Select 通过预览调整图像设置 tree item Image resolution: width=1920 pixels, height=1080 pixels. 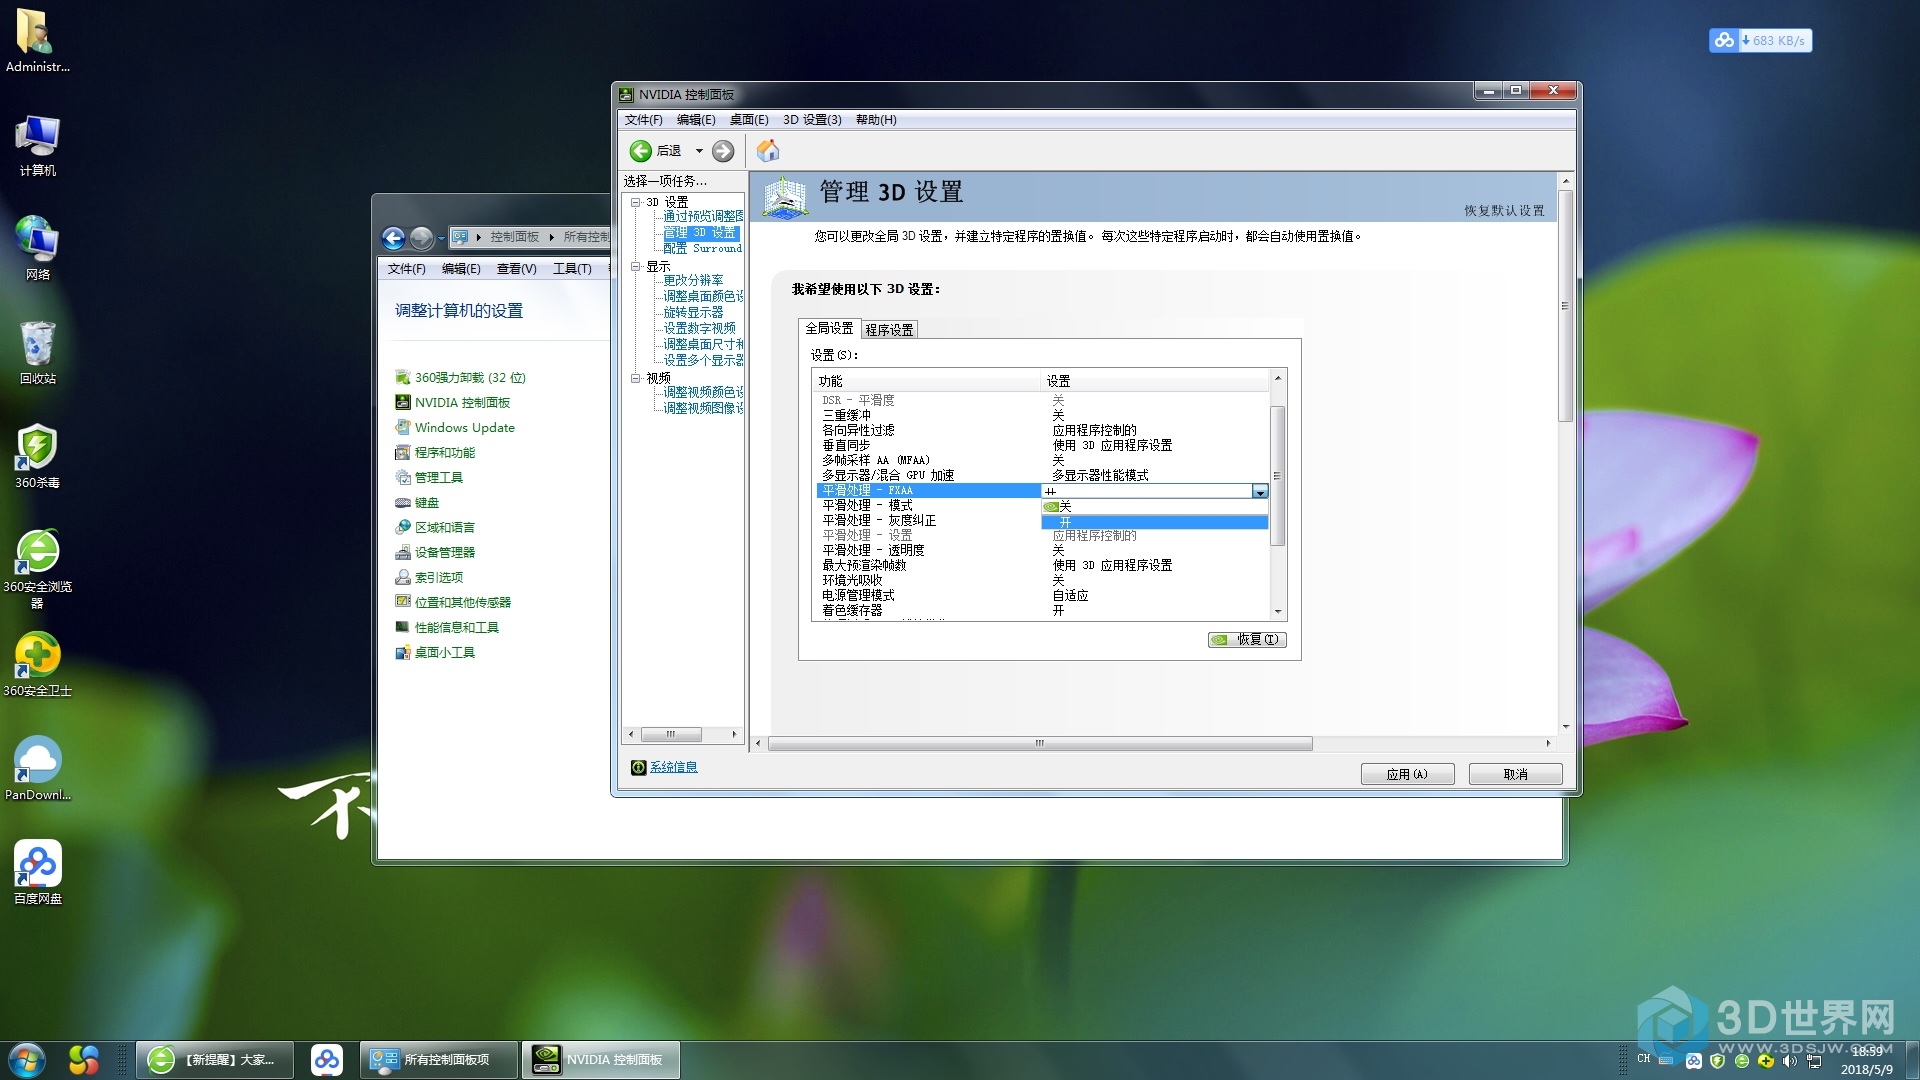pos(703,216)
